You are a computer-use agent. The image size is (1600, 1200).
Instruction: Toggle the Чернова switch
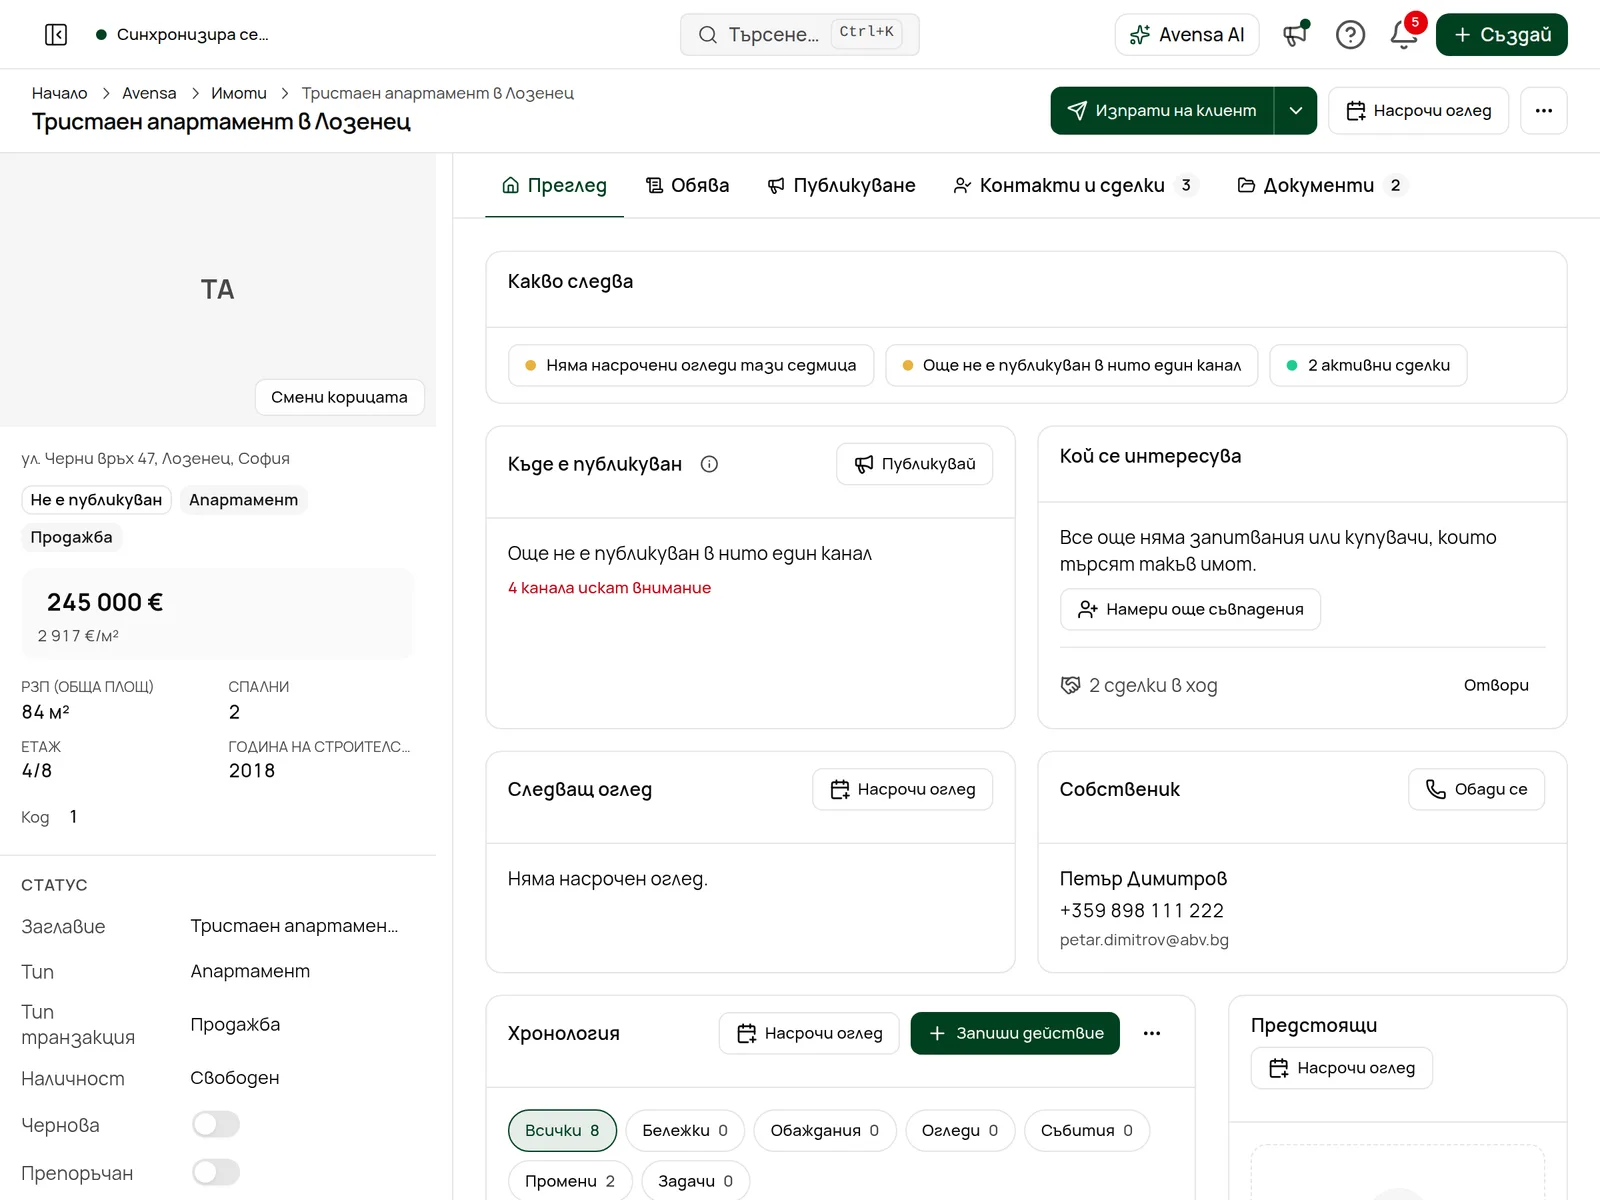pyautogui.click(x=216, y=1124)
